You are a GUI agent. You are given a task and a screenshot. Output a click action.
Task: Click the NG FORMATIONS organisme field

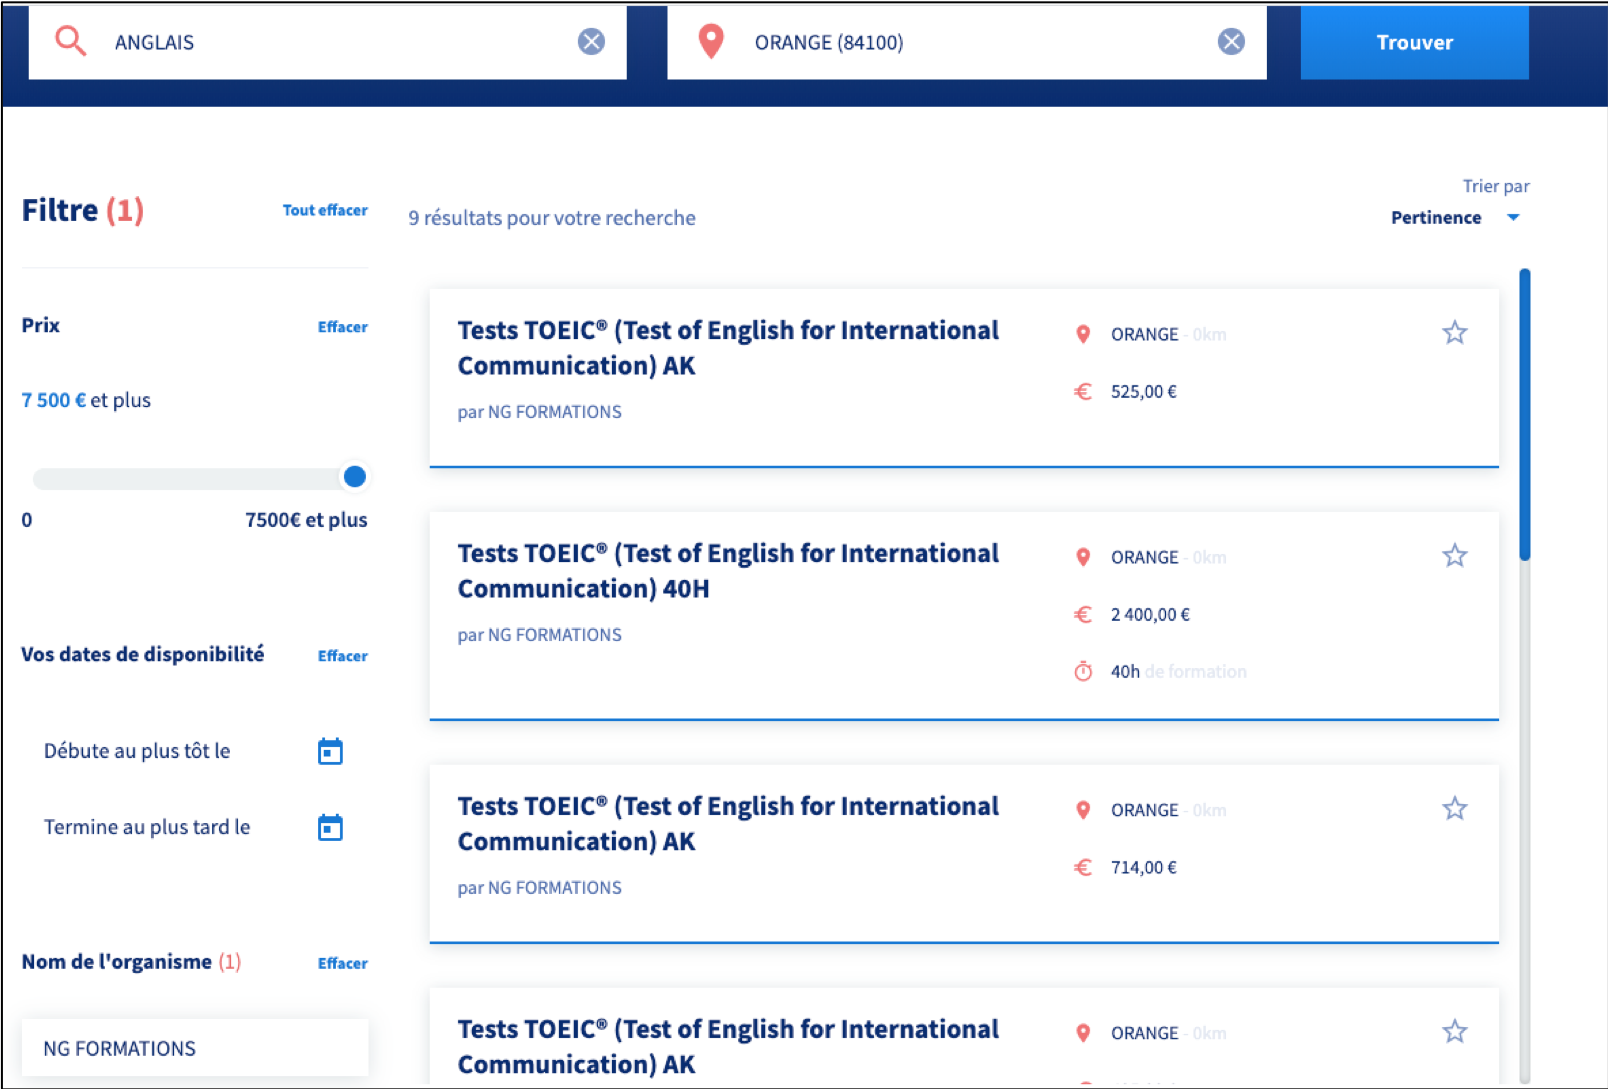[195, 1048]
